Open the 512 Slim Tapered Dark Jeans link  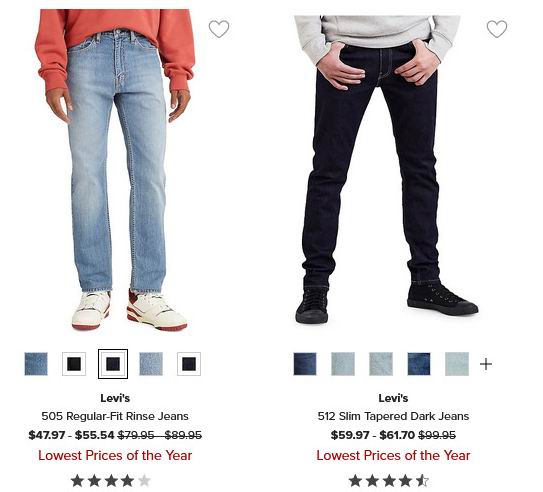coord(393,416)
